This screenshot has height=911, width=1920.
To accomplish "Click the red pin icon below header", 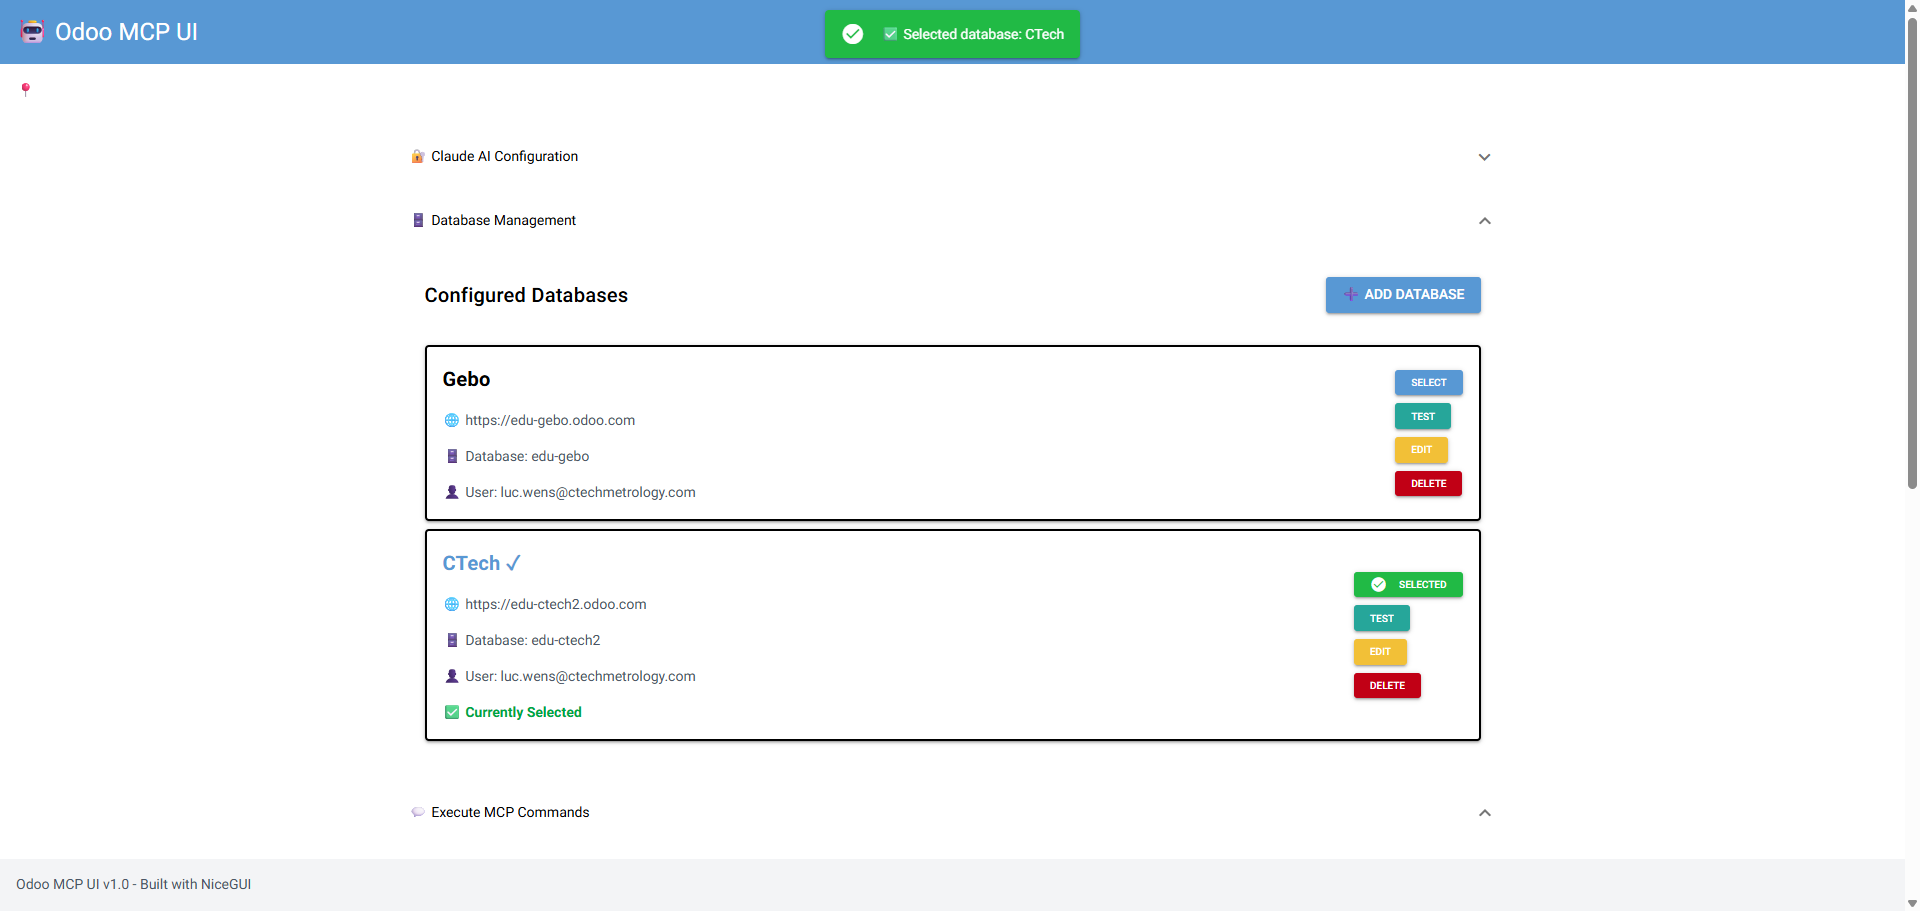I will tap(26, 89).
